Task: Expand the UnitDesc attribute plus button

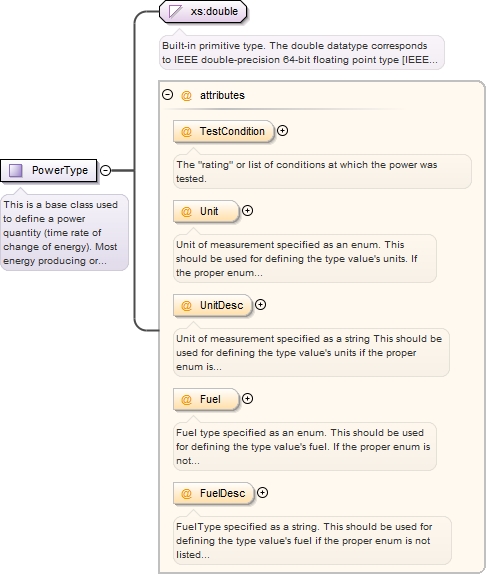Action: [260, 305]
